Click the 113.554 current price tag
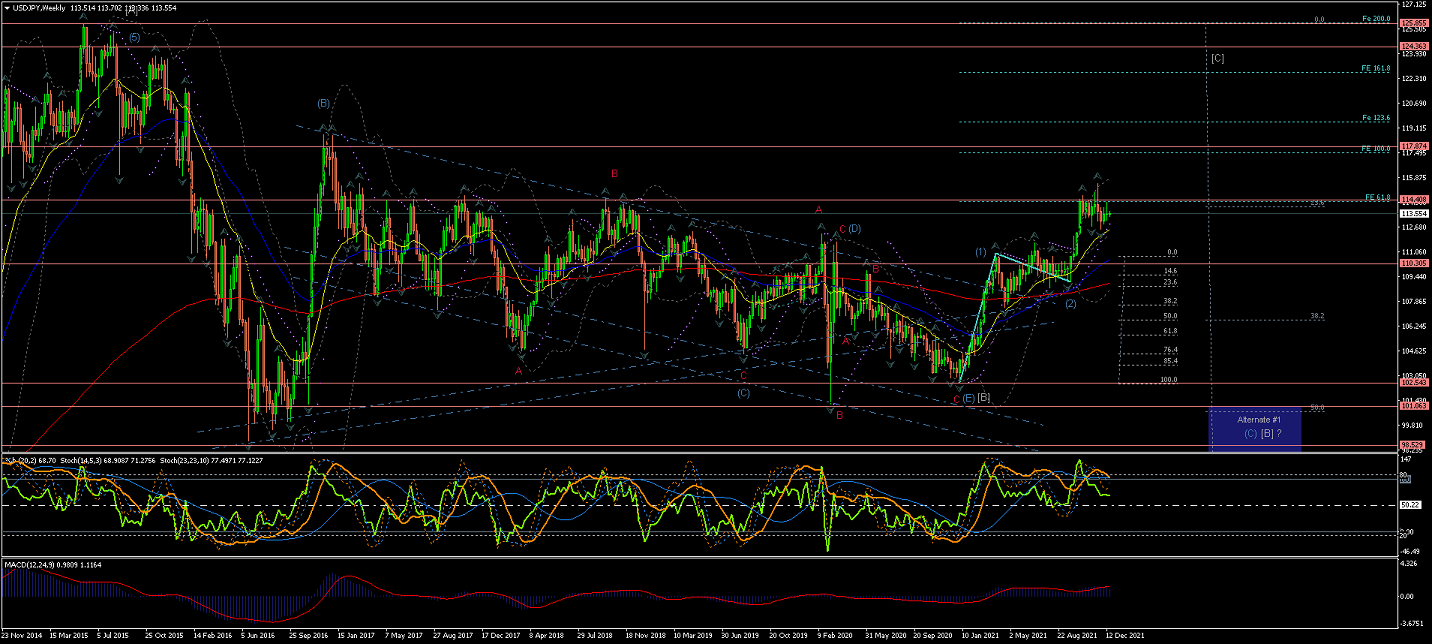This screenshot has width=1432, height=644. [1415, 214]
